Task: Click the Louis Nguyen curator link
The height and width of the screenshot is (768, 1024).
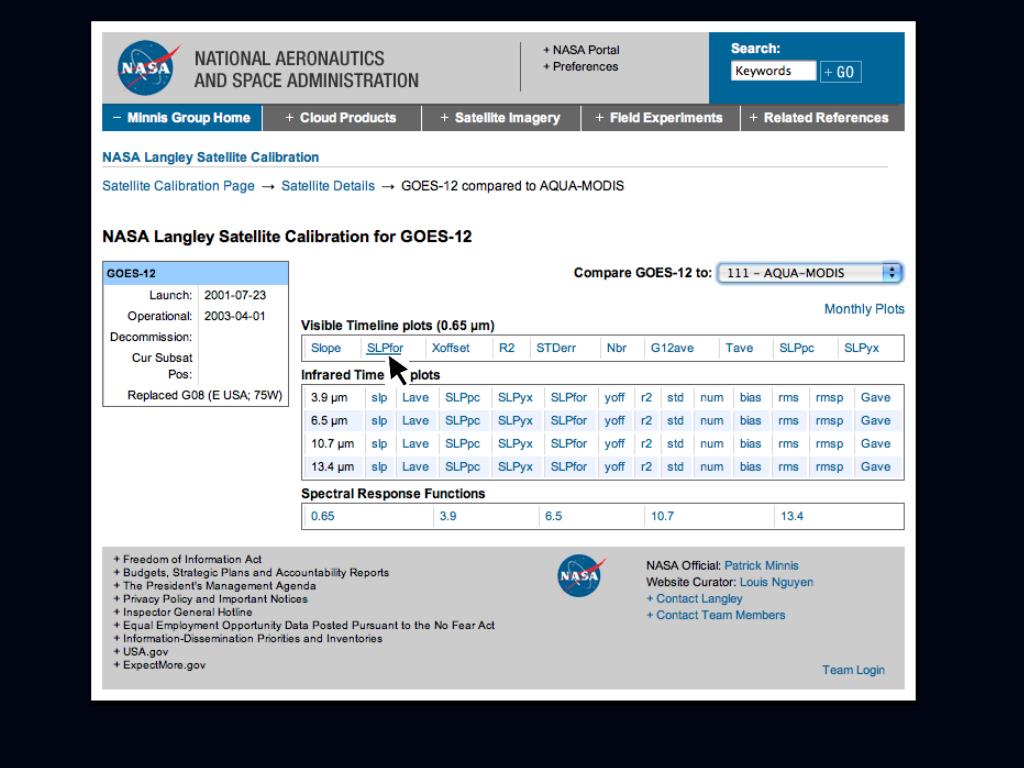Action: pyautogui.click(x=776, y=582)
